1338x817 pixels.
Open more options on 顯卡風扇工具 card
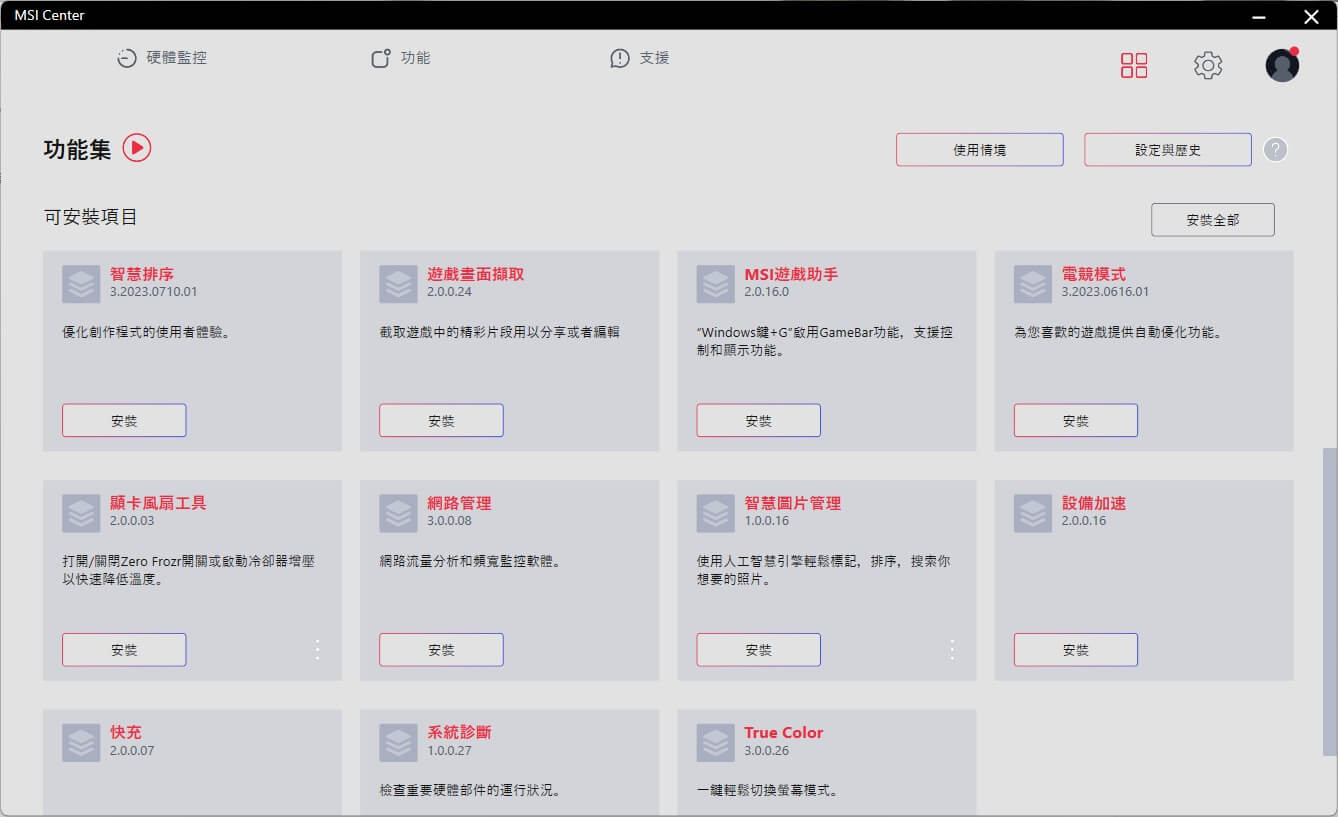pyautogui.click(x=318, y=650)
